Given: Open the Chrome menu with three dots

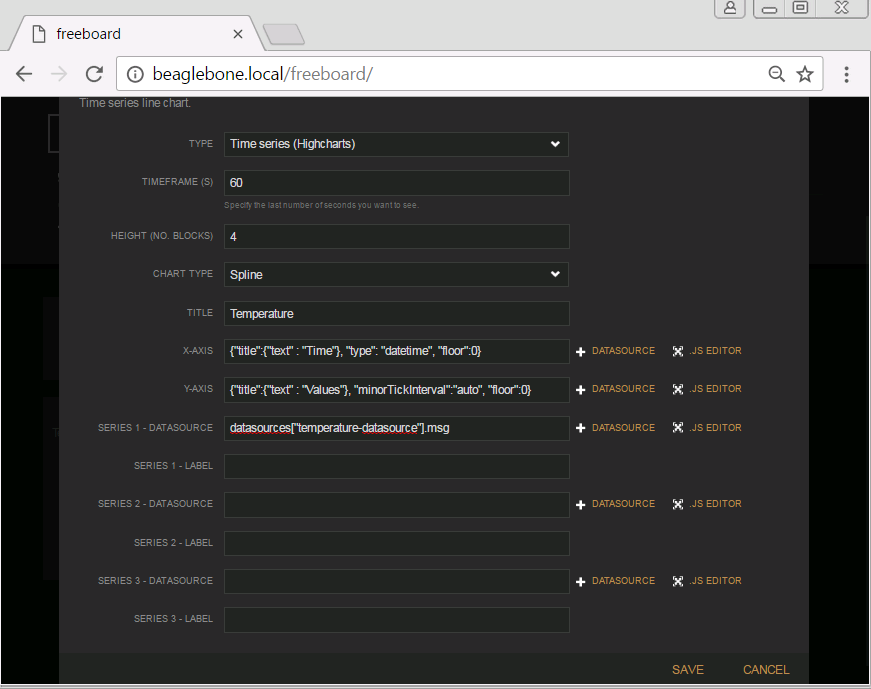Looking at the screenshot, I should pyautogui.click(x=846, y=73).
